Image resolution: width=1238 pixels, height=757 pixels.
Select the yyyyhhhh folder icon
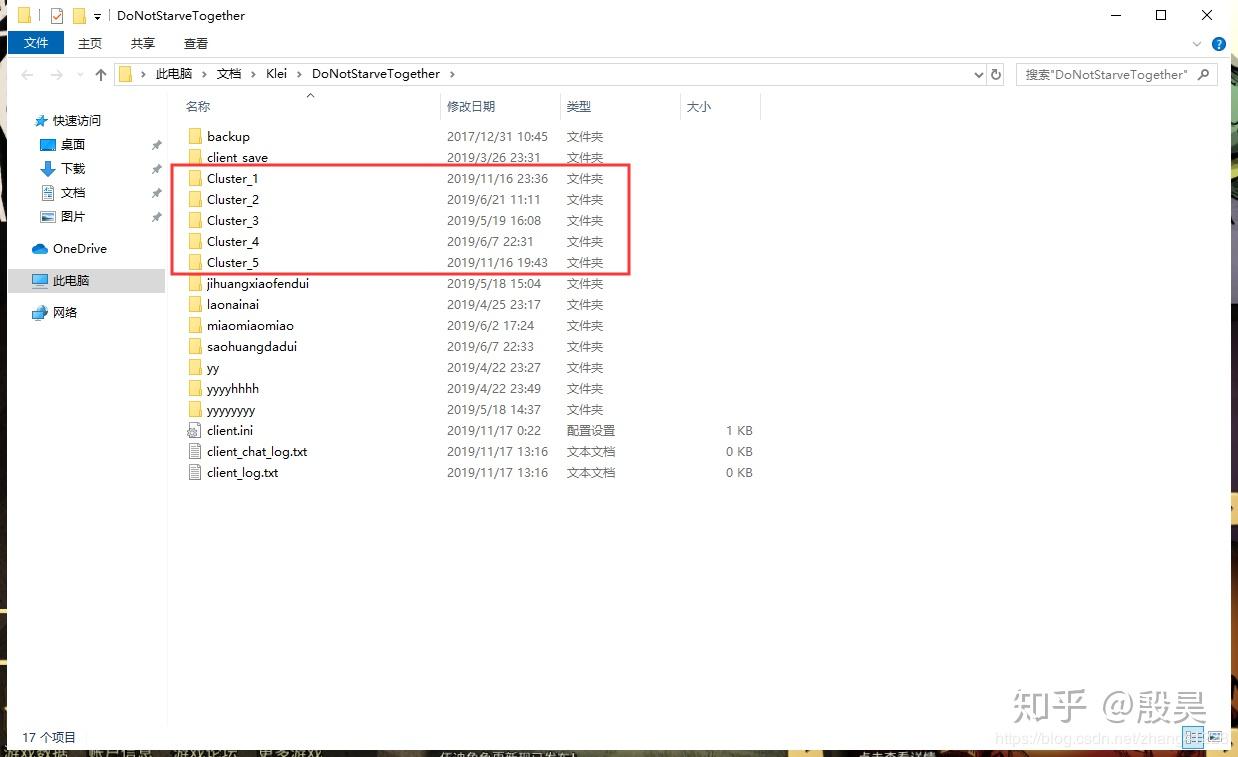coord(195,388)
